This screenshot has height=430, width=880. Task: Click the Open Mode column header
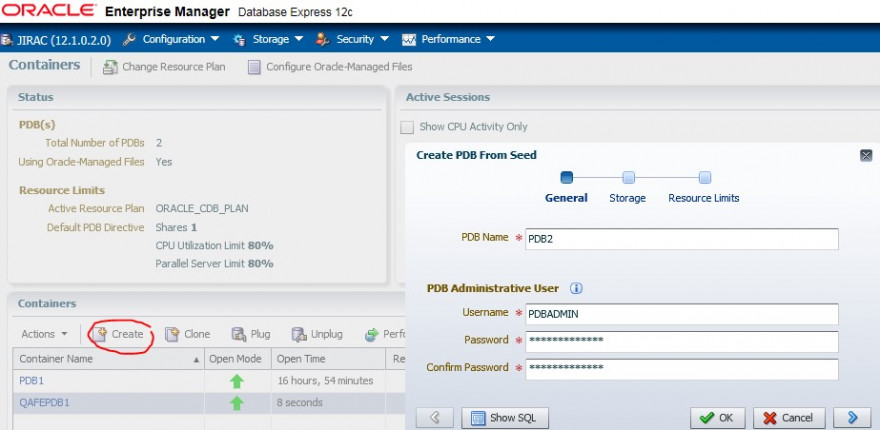(235, 359)
